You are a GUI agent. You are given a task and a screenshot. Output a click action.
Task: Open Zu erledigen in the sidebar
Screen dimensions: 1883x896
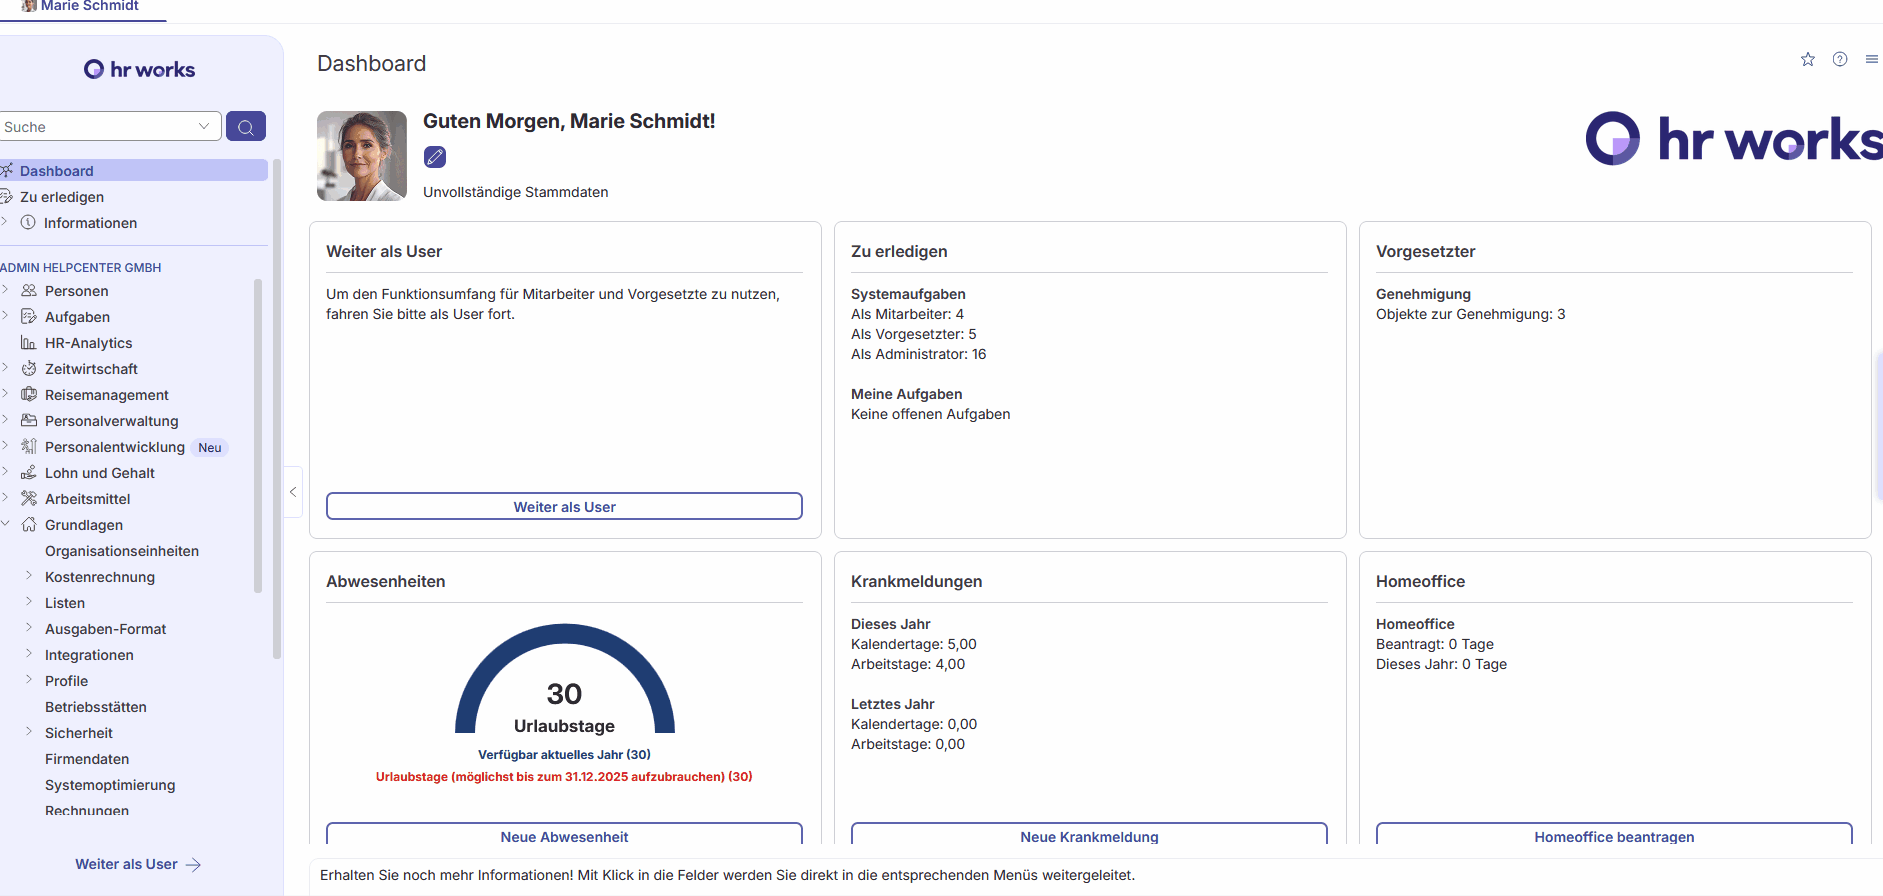click(x=62, y=197)
